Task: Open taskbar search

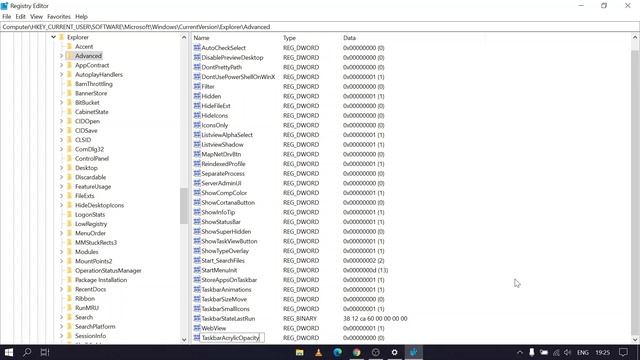Action: (x=27, y=352)
